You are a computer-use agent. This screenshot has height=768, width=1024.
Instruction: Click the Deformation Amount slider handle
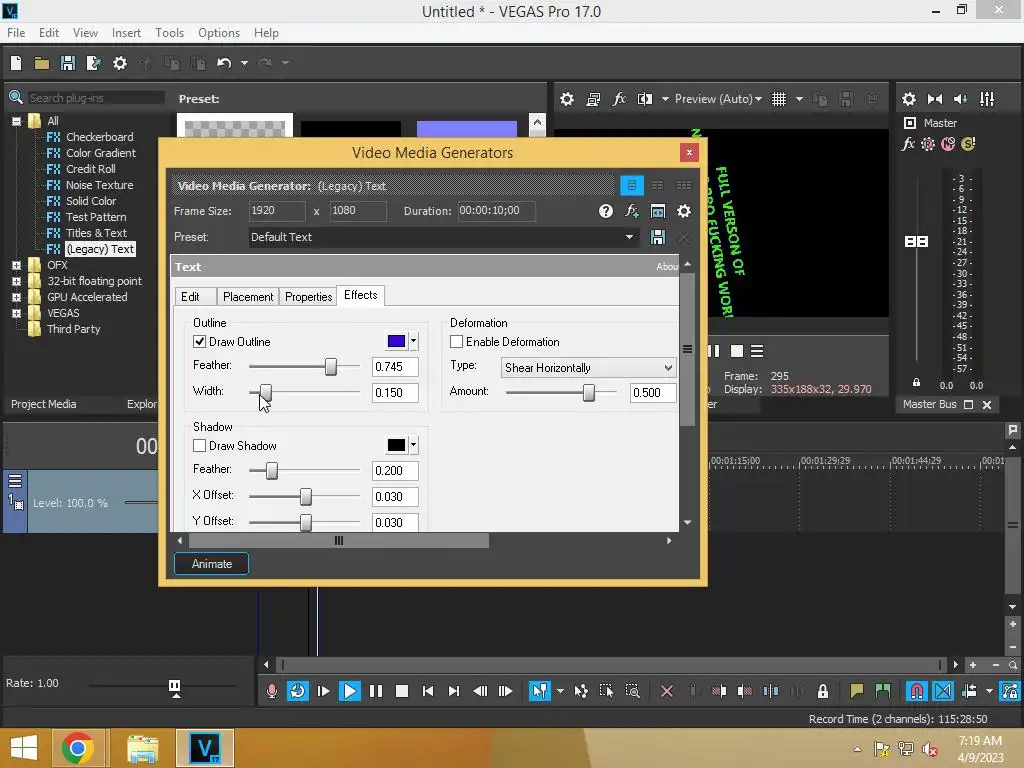pyautogui.click(x=588, y=392)
